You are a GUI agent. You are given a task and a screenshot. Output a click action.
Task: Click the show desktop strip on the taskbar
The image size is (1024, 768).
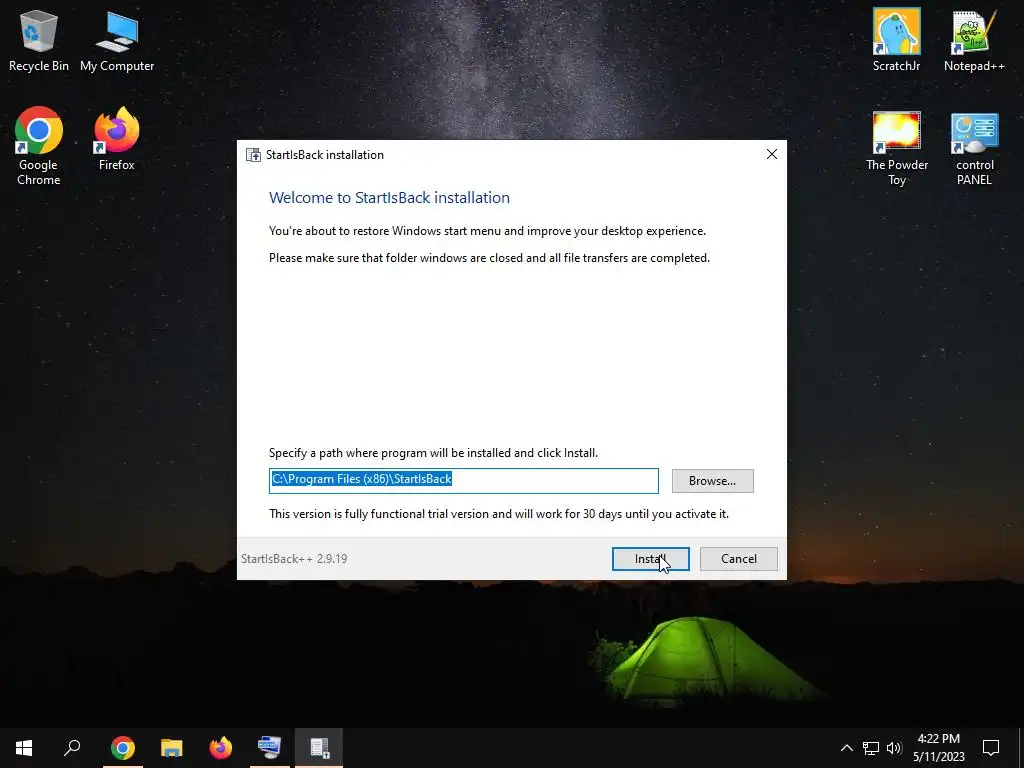pos(1021,748)
